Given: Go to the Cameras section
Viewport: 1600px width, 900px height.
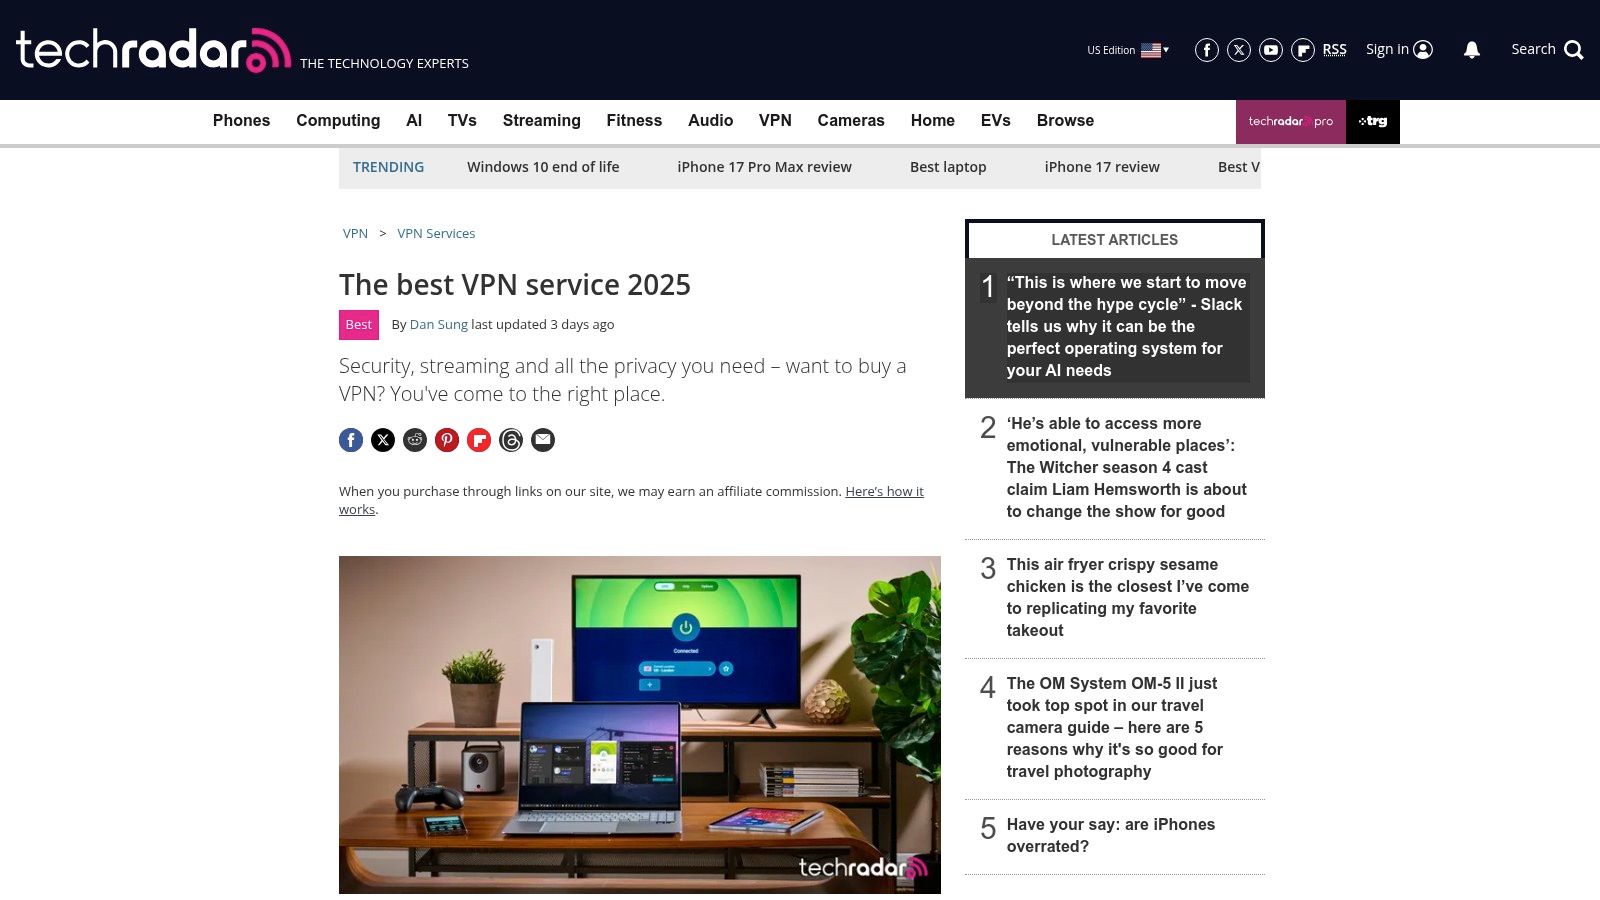Looking at the screenshot, I should 851,121.
